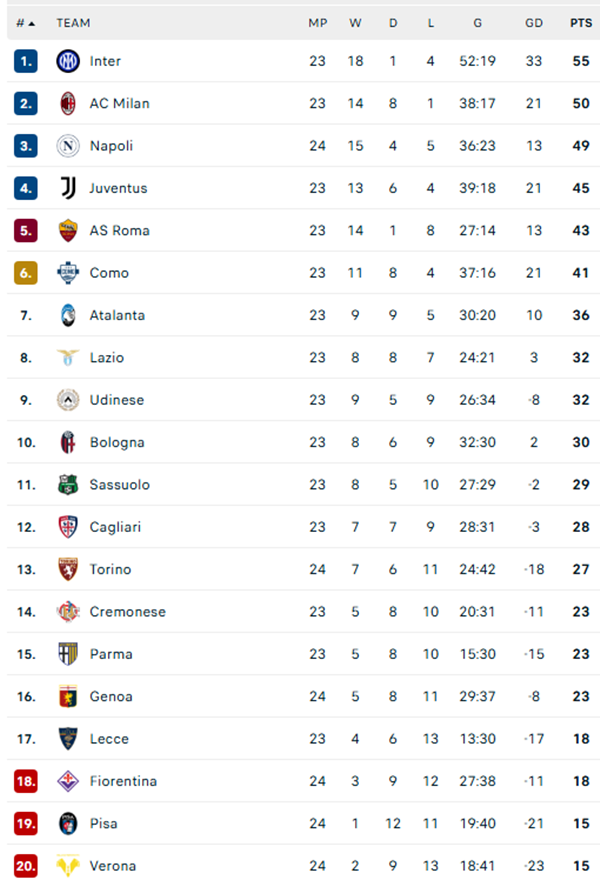
Task: Toggle the sort arrow on the # column
Action: 27,22
